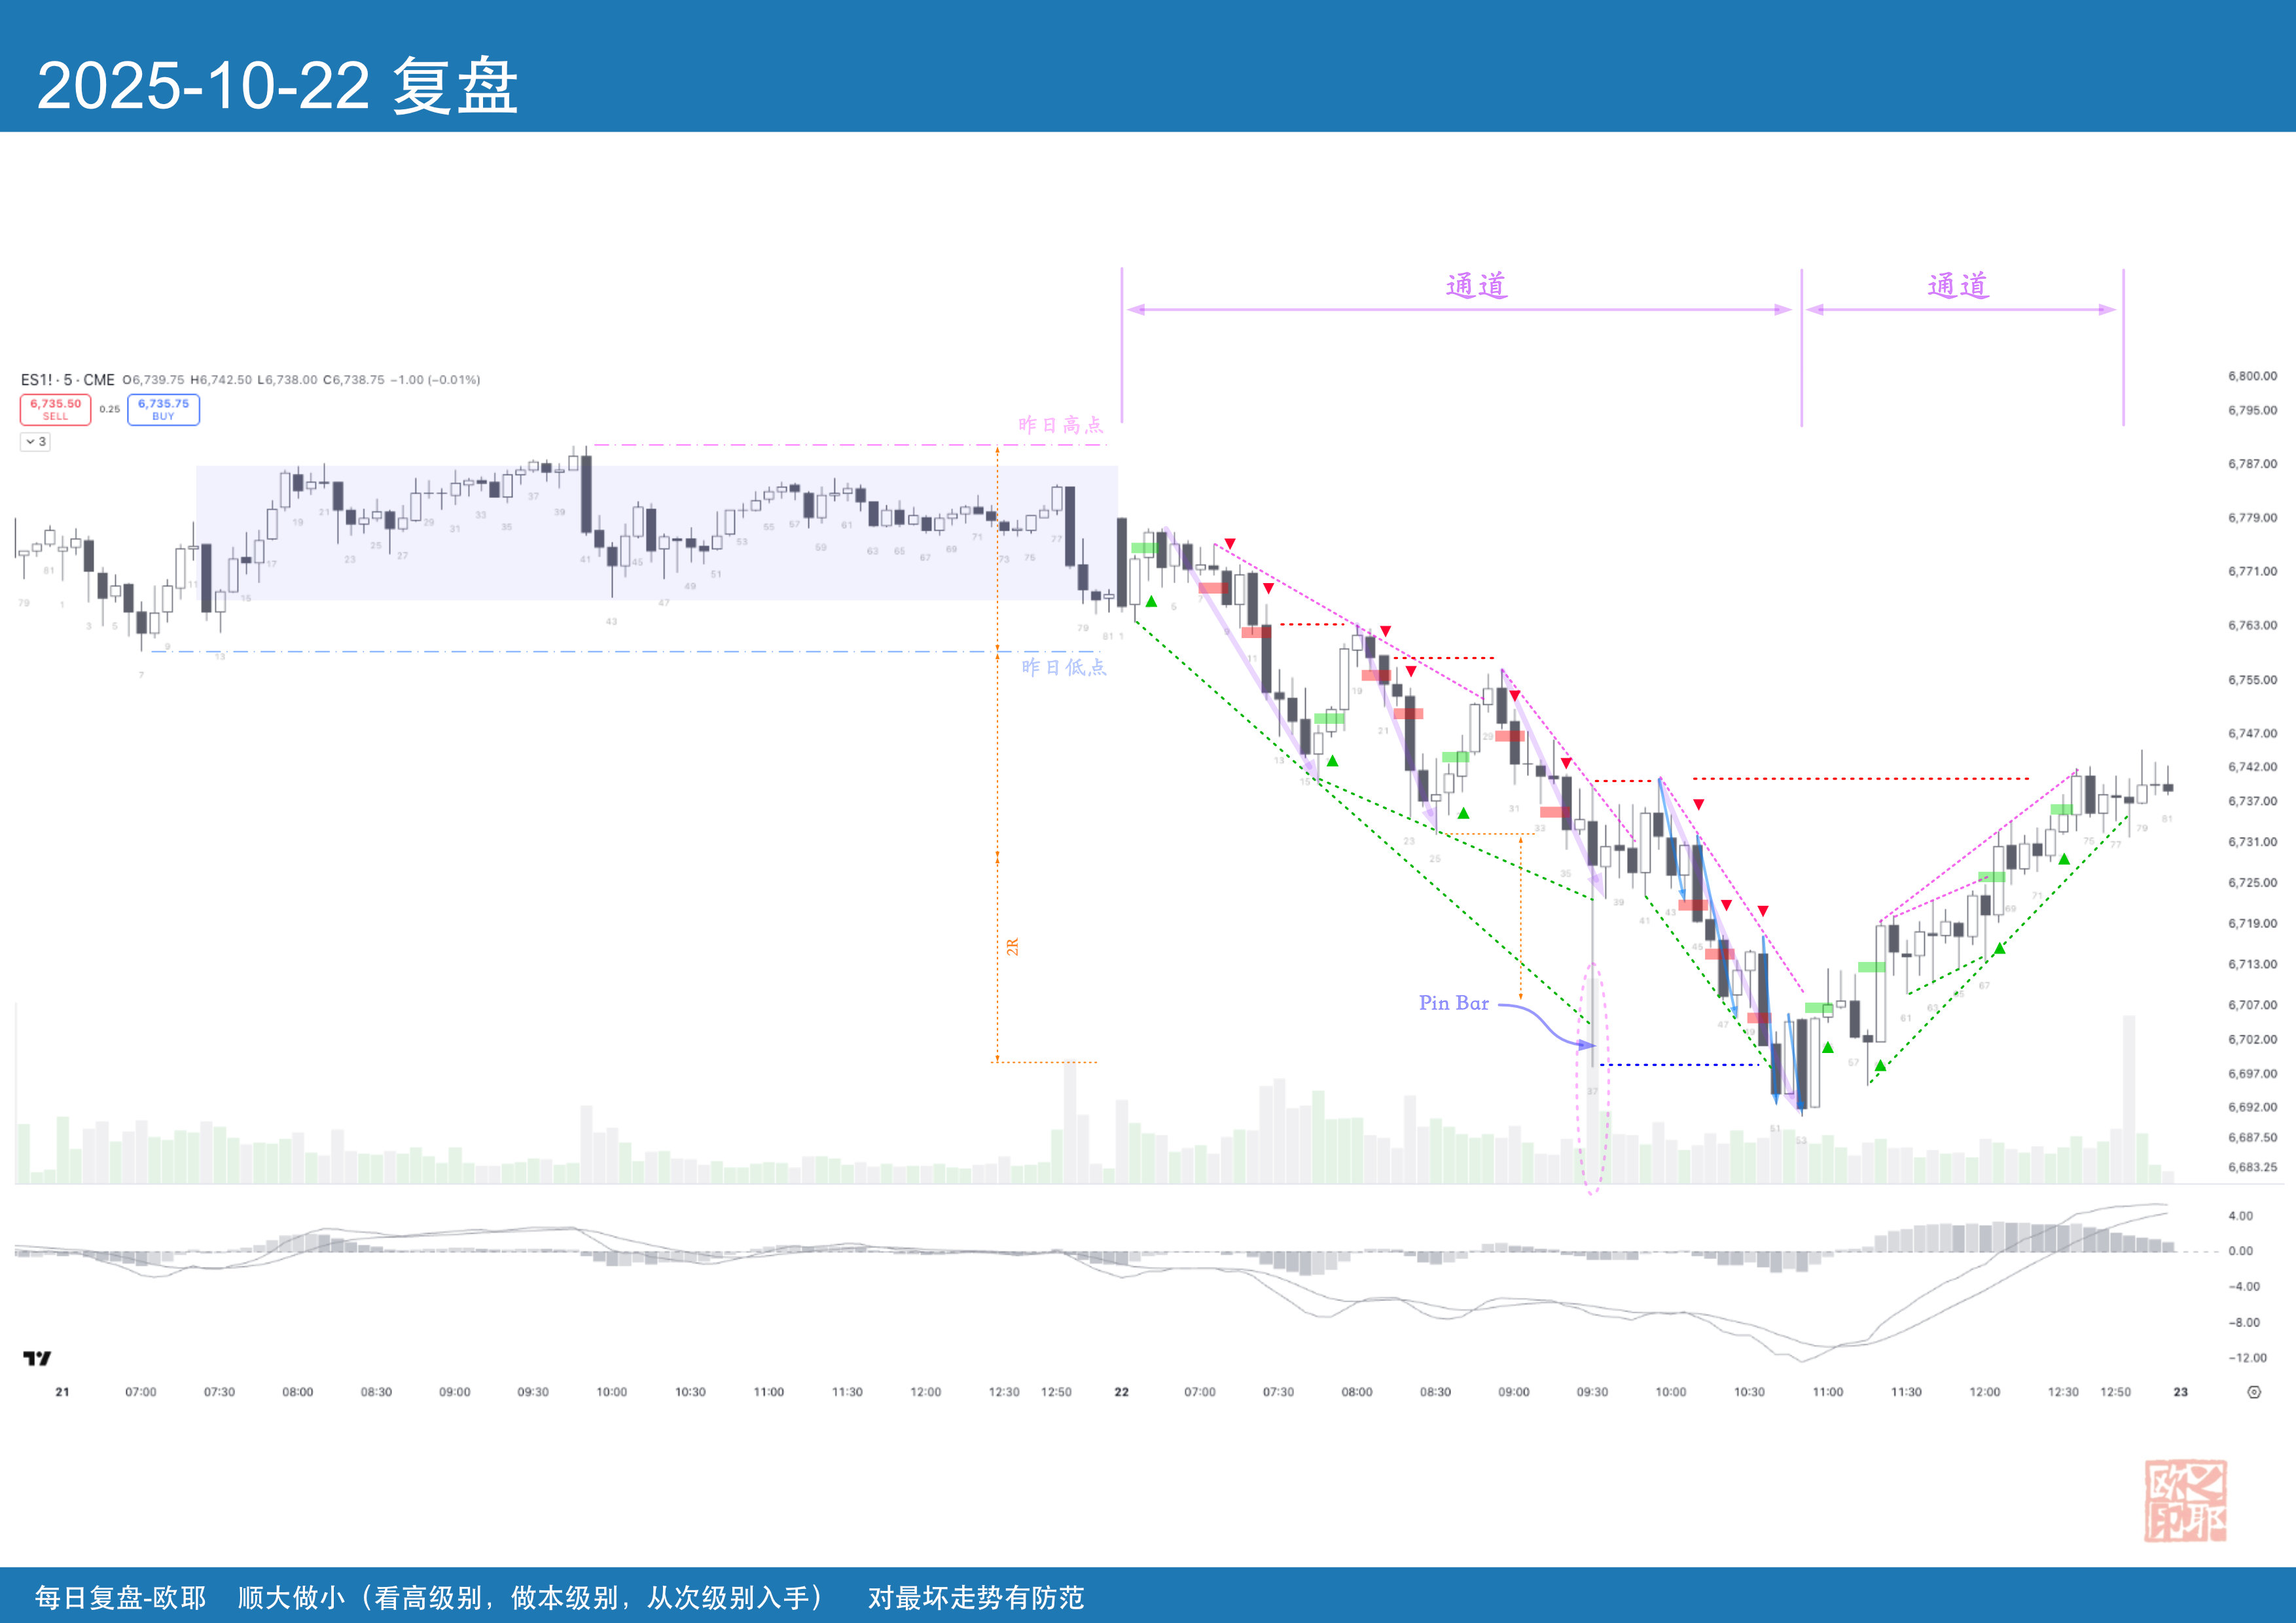Image resolution: width=2296 pixels, height=1623 pixels.
Task: Click the left 通道 range arrow label
Action: pos(1476,286)
